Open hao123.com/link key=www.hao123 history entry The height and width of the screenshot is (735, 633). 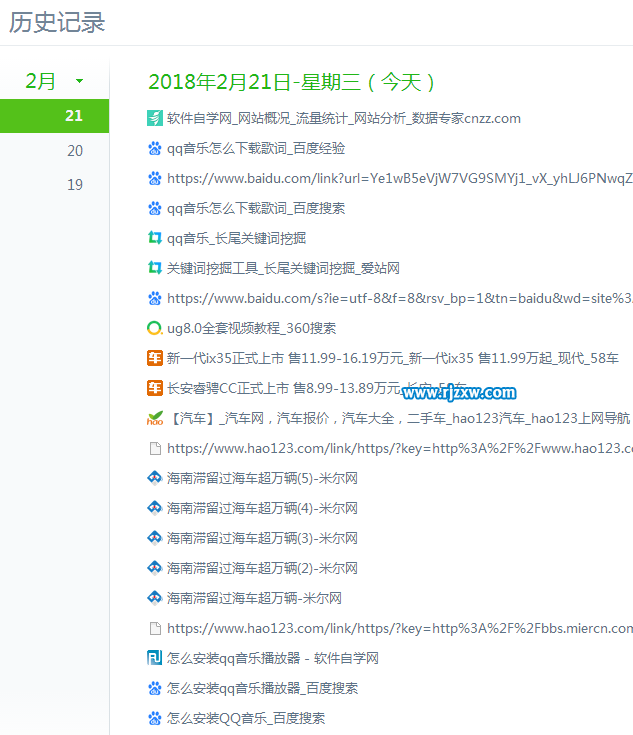400,448
